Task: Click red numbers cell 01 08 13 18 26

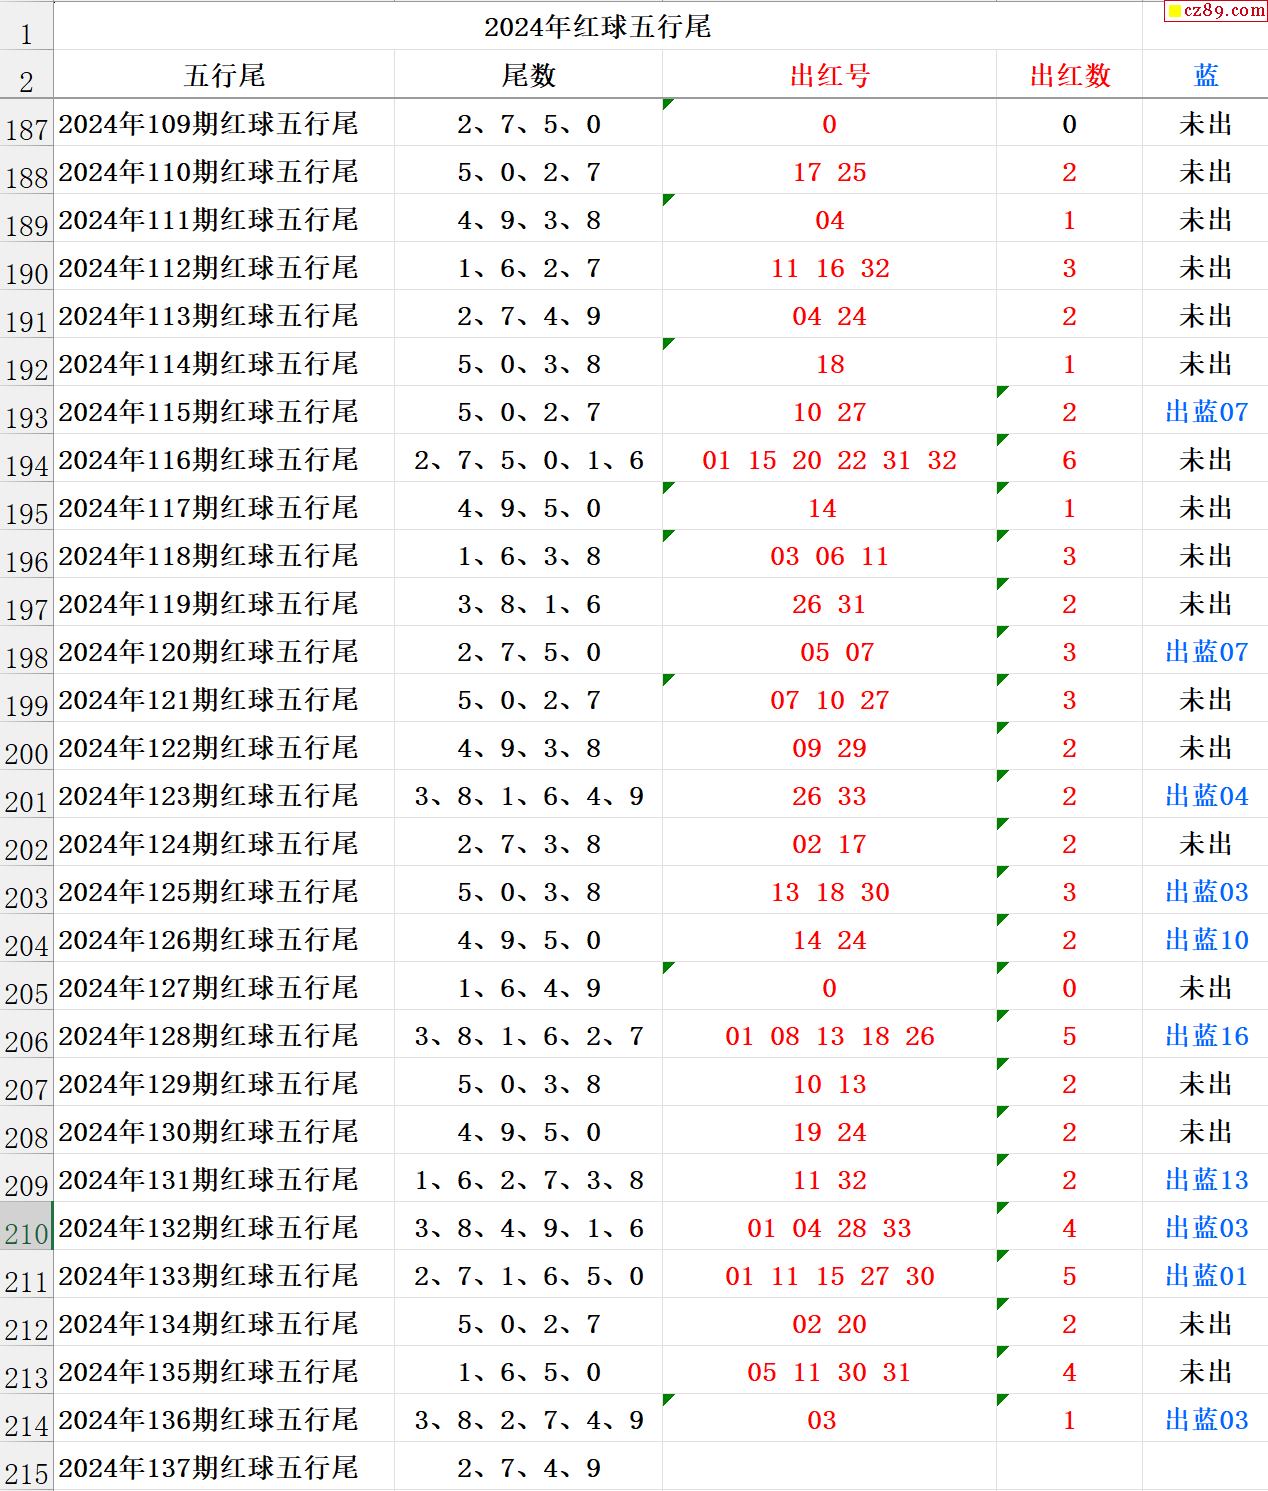Action: click(x=829, y=1036)
